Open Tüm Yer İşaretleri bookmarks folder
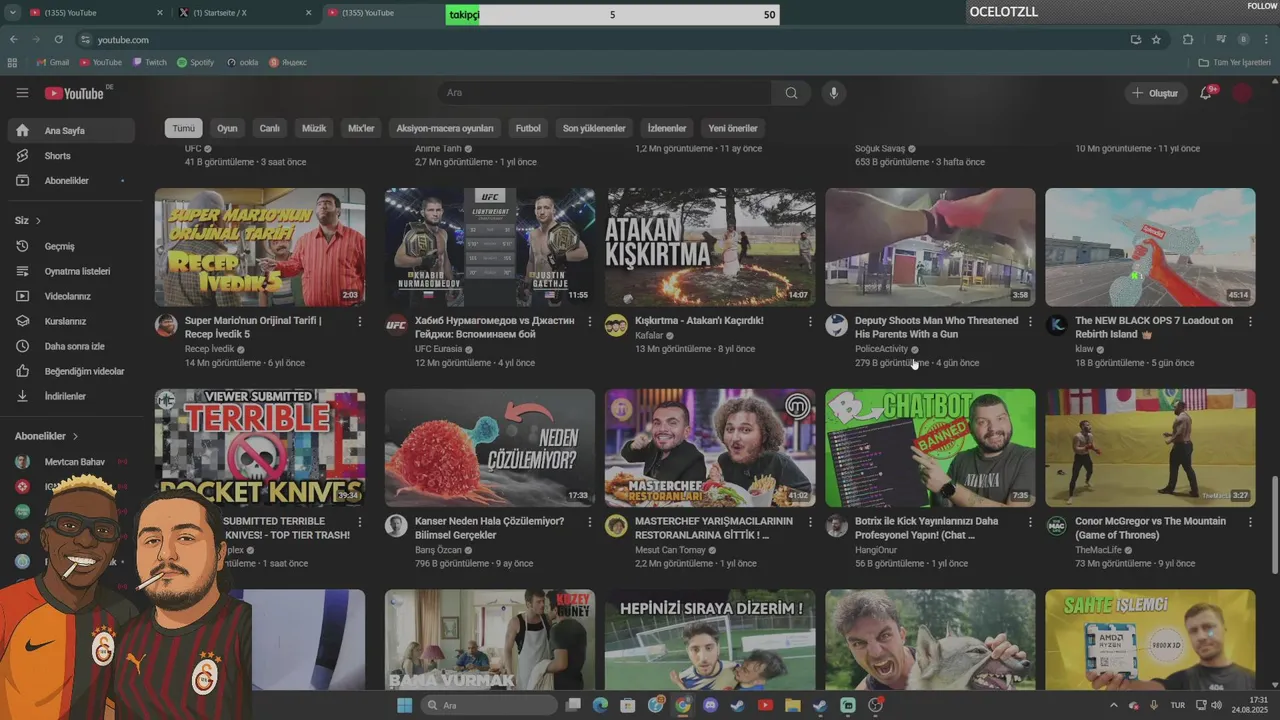Viewport: 1280px width, 720px height. point(1235,62)
